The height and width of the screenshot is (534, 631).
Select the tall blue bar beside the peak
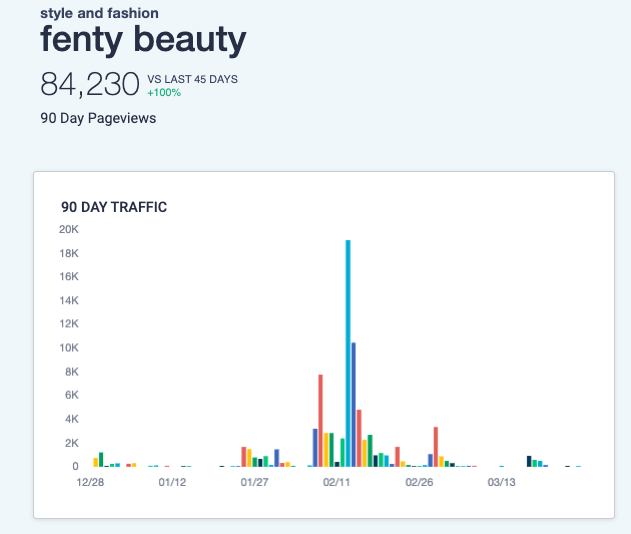point(353,404)
